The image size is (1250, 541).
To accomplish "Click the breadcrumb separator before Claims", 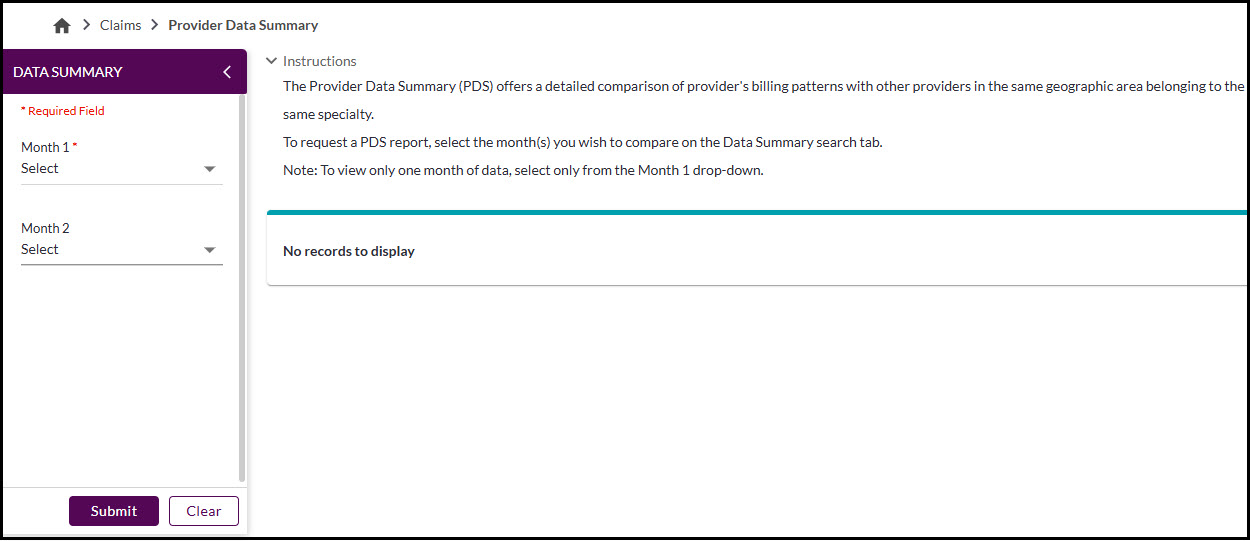I will [x=87, y=25].
